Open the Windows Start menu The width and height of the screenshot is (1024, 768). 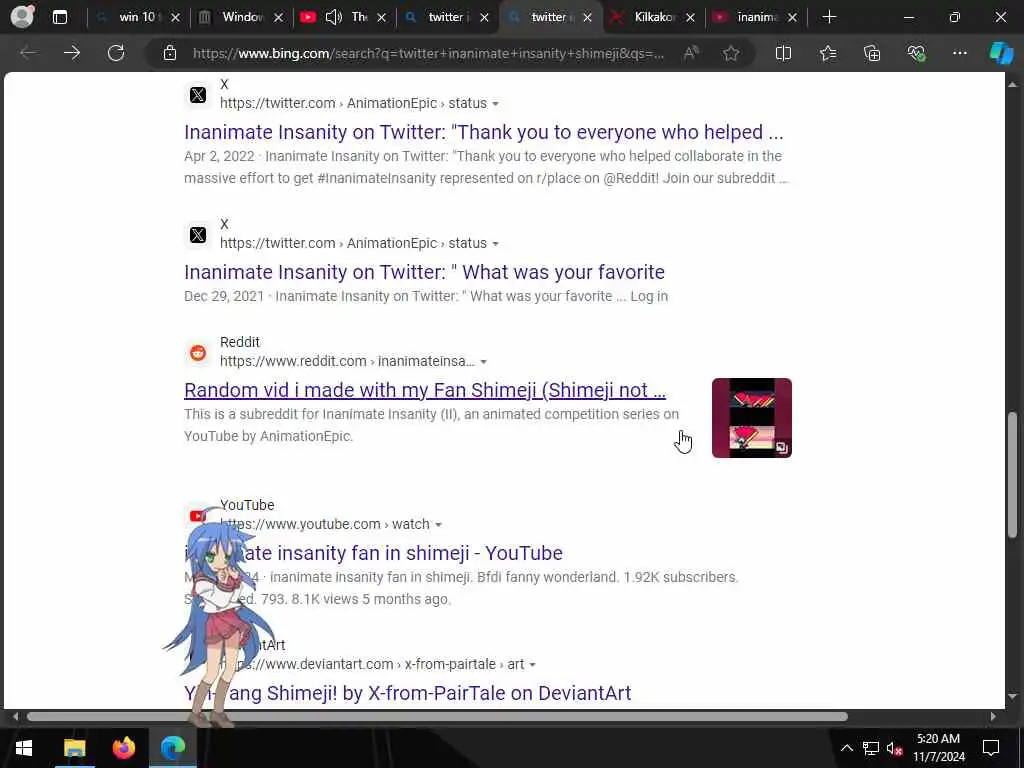tap(24, 748)
